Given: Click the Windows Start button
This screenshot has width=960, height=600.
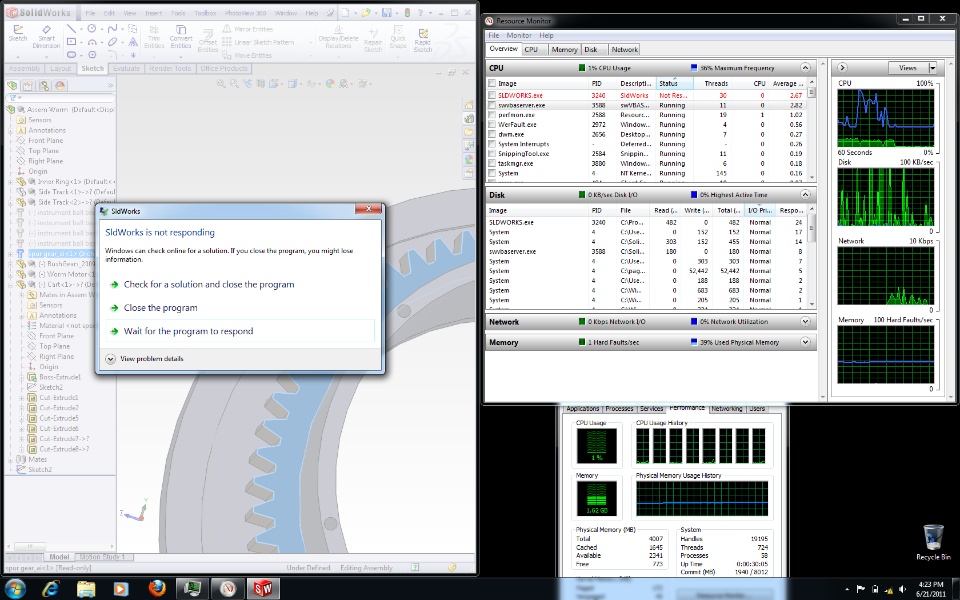Looking at the screenshot, I should (14, 589).
